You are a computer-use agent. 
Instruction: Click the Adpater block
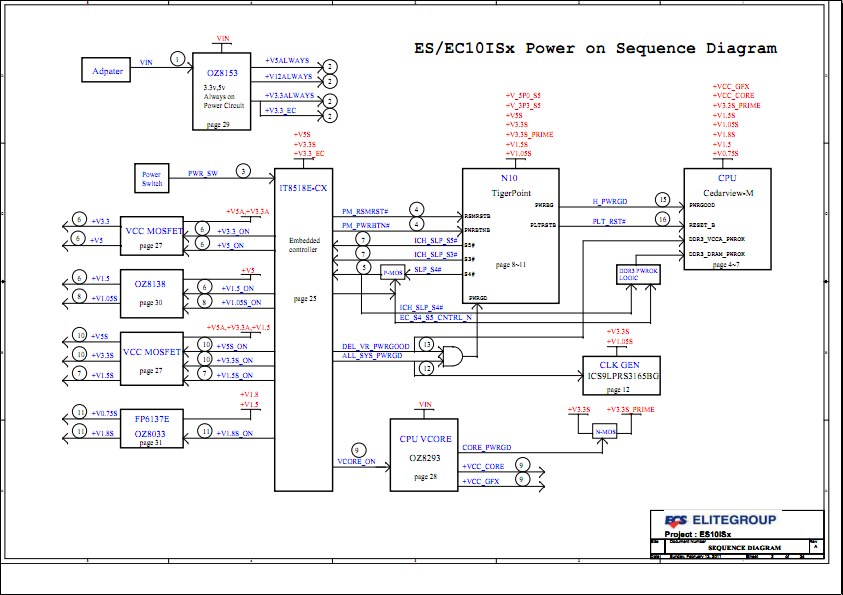[106, 70]
